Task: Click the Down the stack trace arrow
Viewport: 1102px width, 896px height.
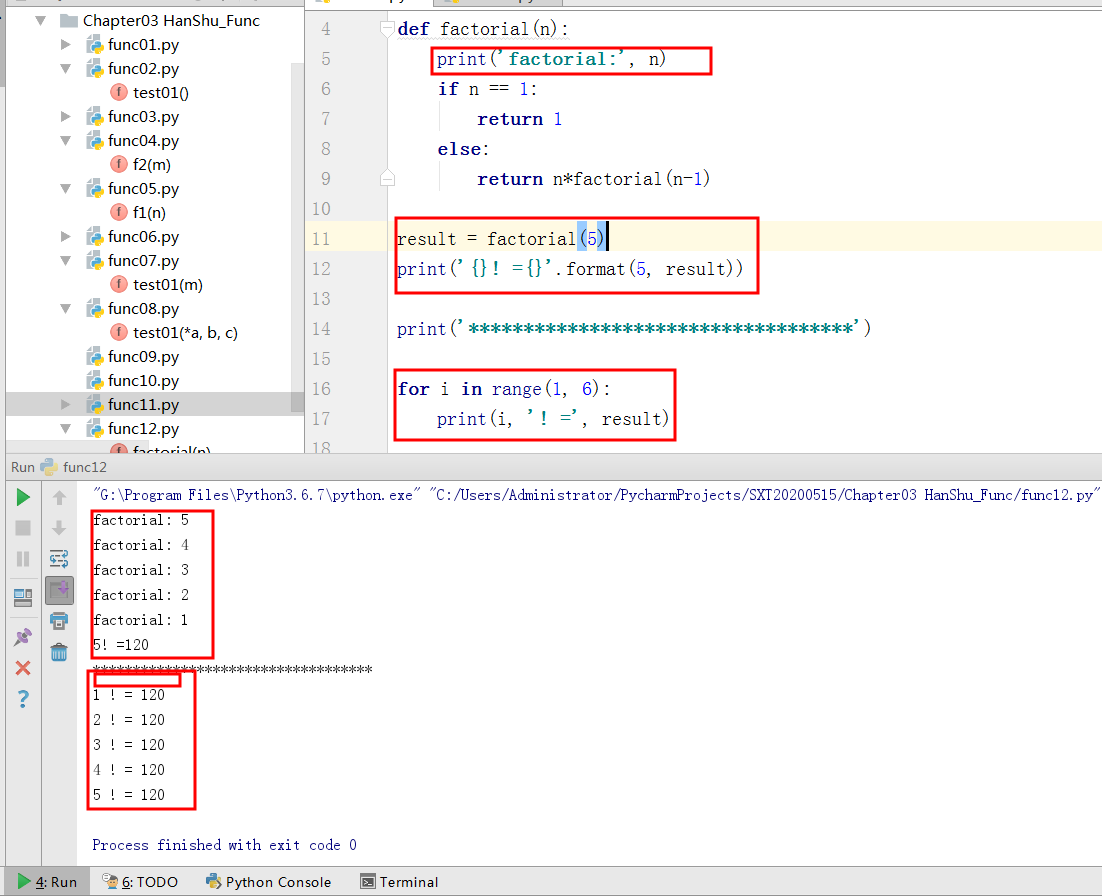Action: click(x=59, y=528)
